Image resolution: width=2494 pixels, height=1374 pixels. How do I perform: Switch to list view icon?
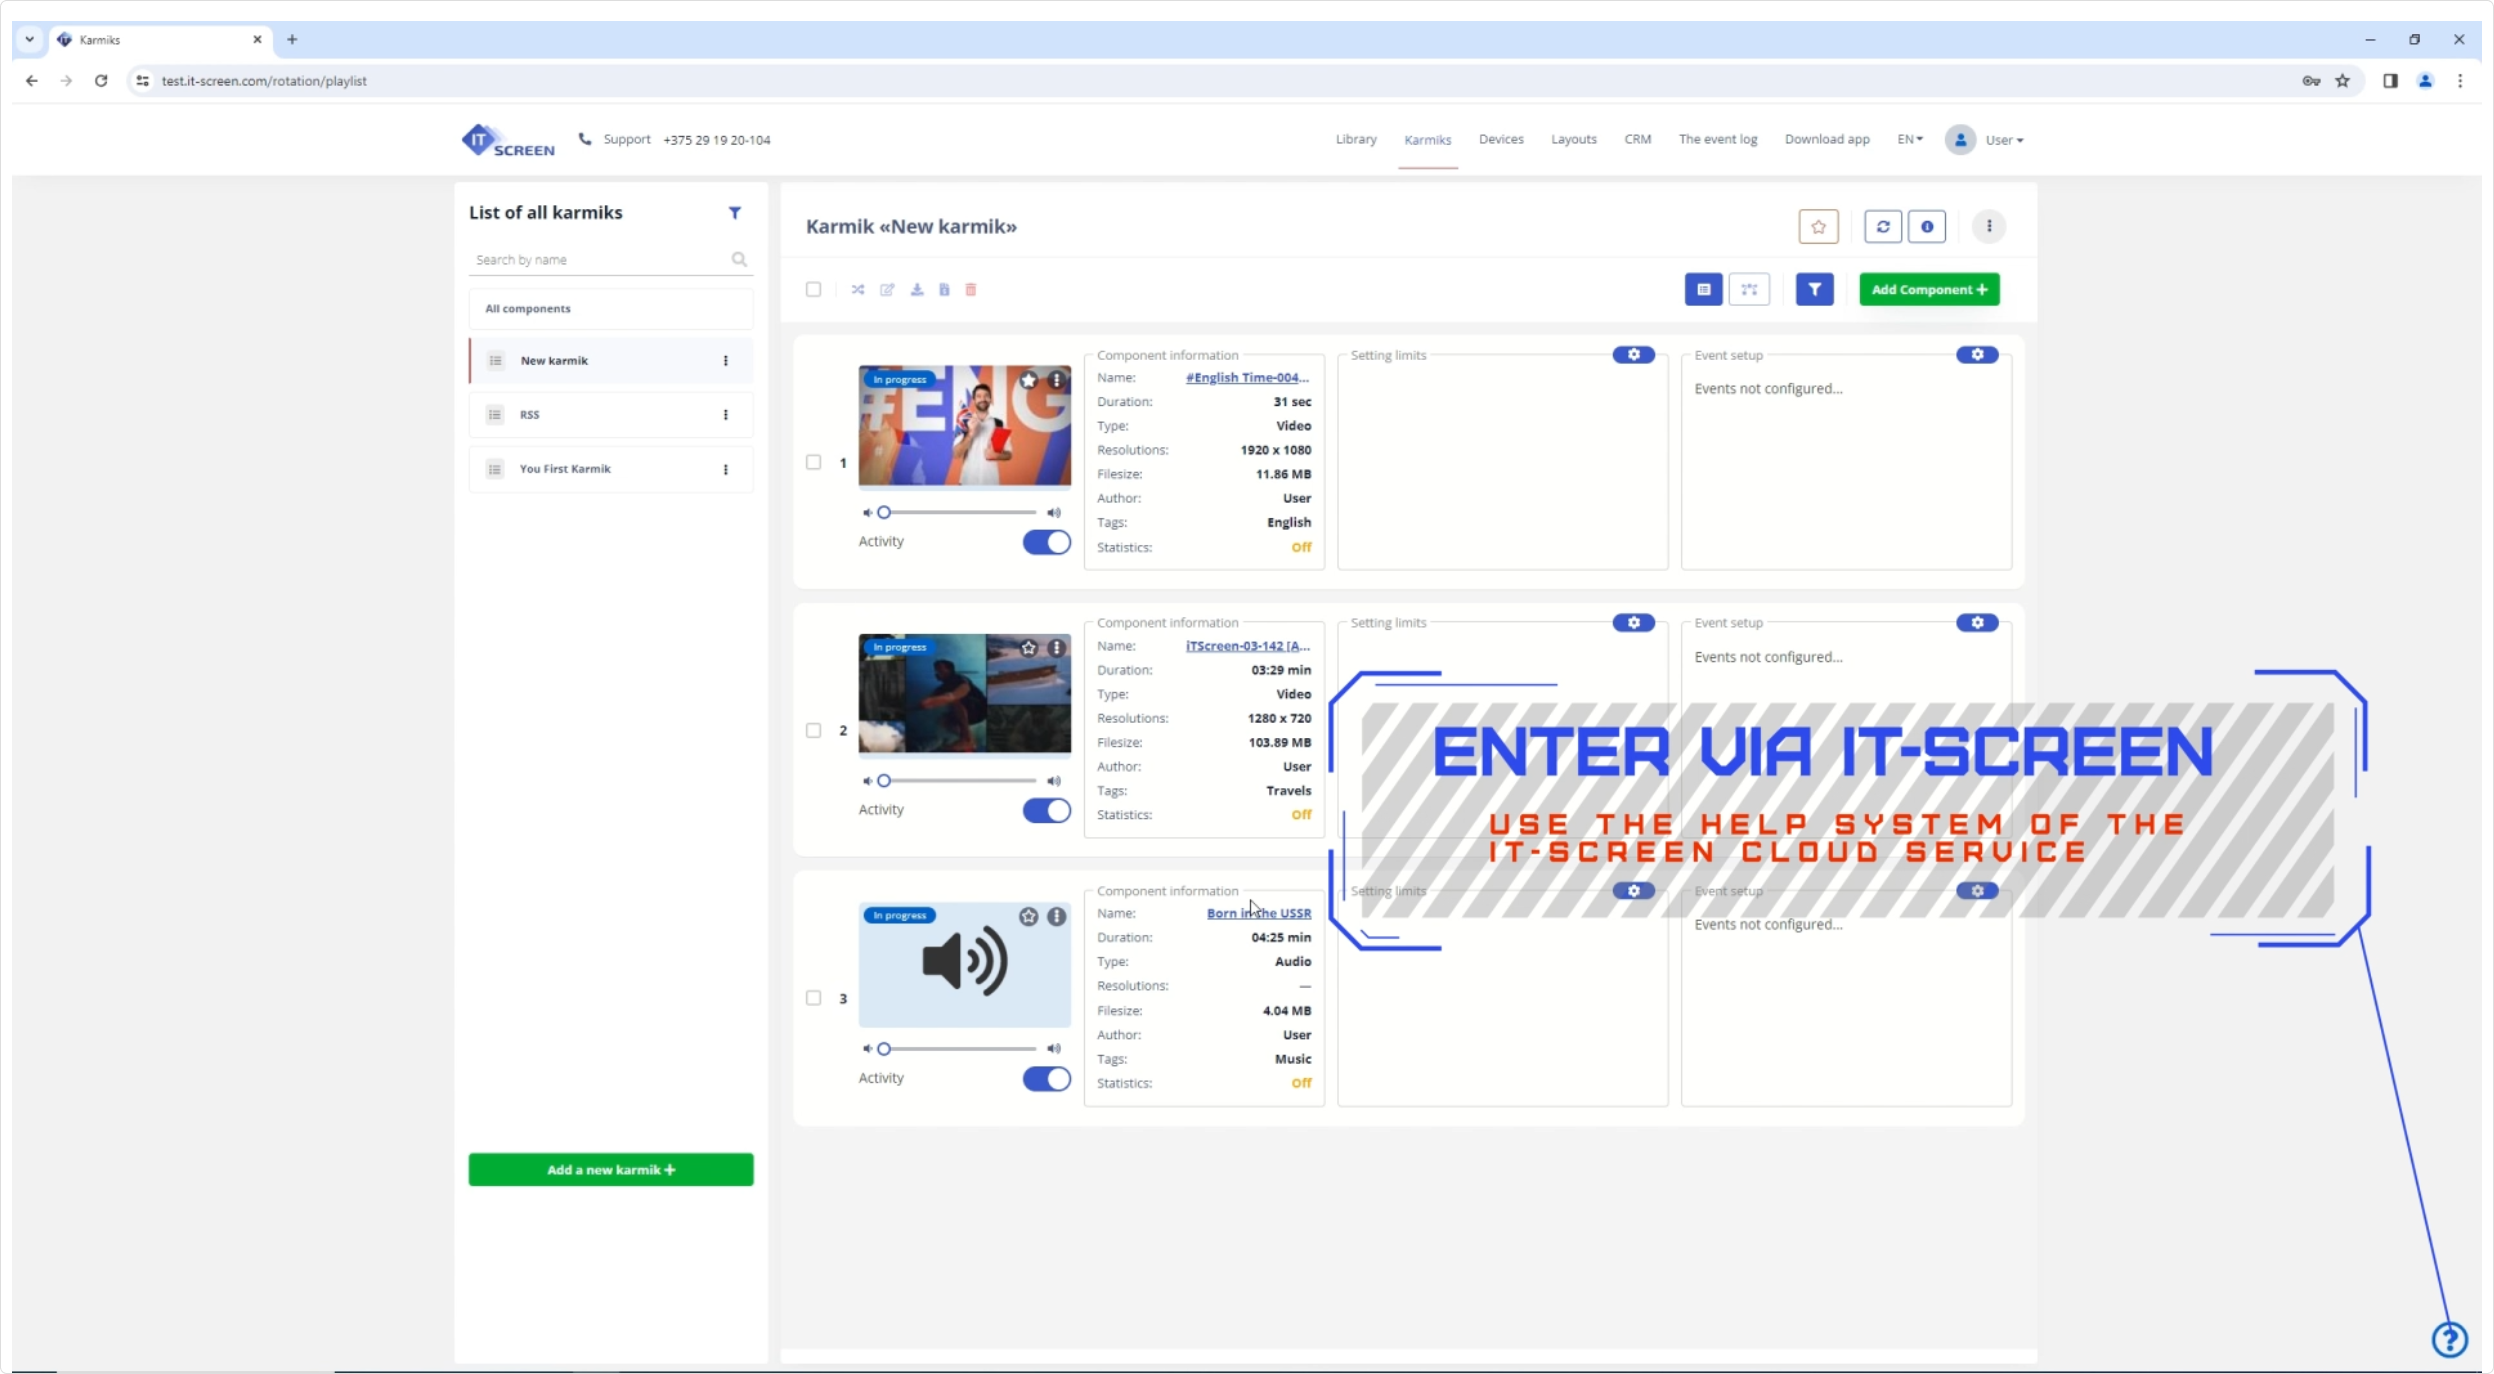pyautogui.click(x=1703, y=290)
